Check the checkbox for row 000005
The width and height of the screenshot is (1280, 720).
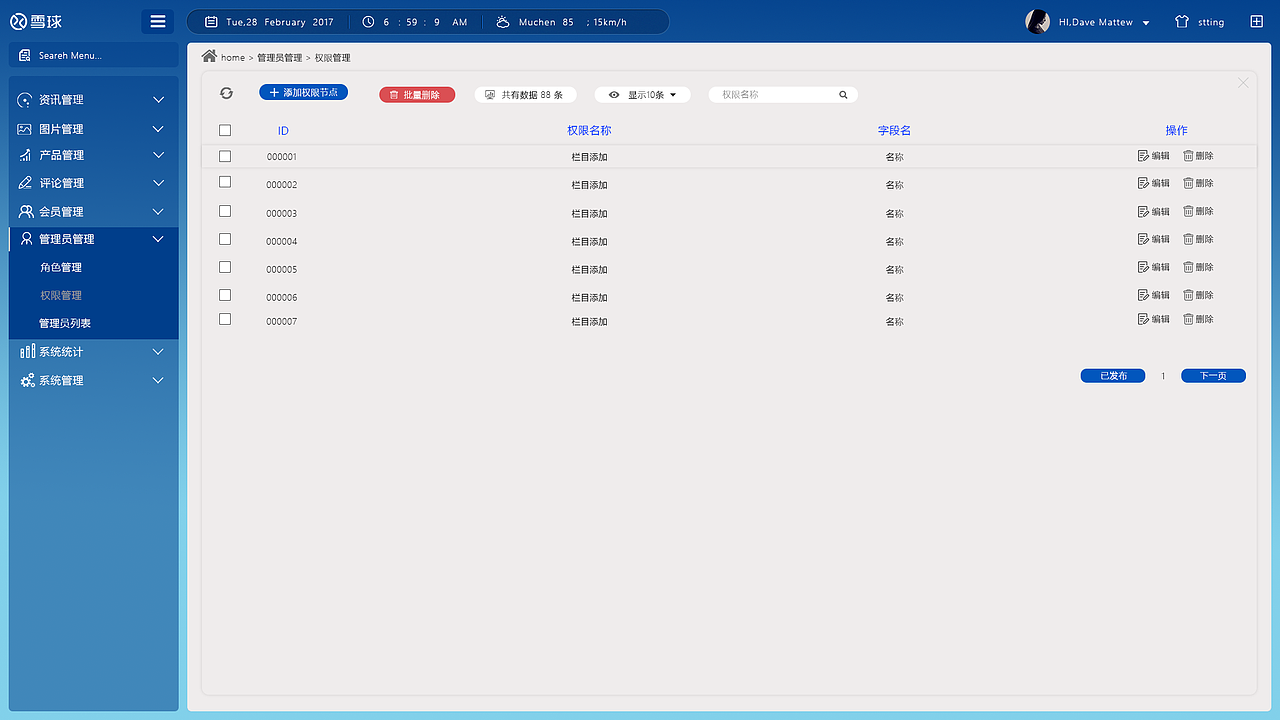[225, 267]
